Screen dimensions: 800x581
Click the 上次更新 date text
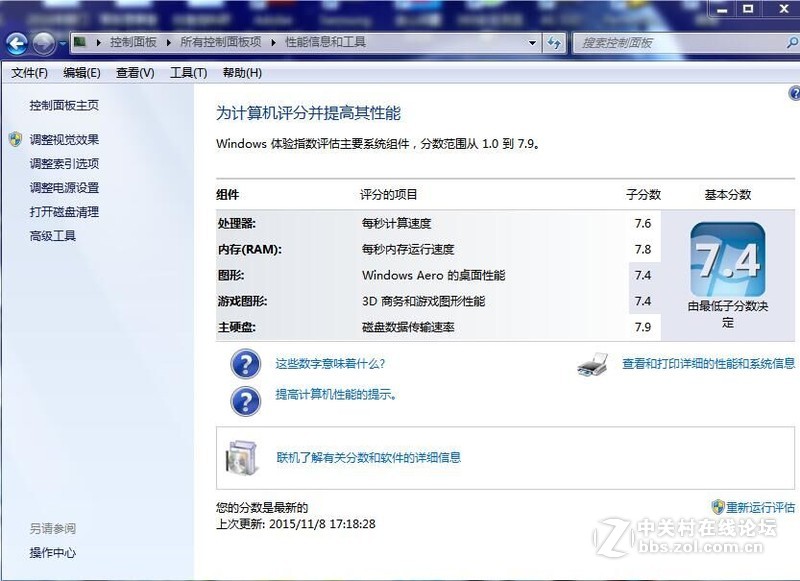(296, 524)
